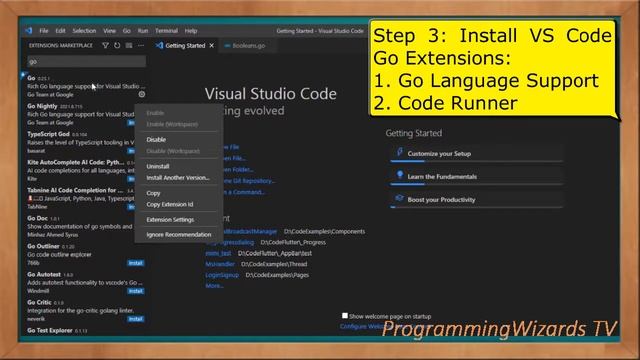Click the Learn the Fundamentals progress bar

(476, 184)
